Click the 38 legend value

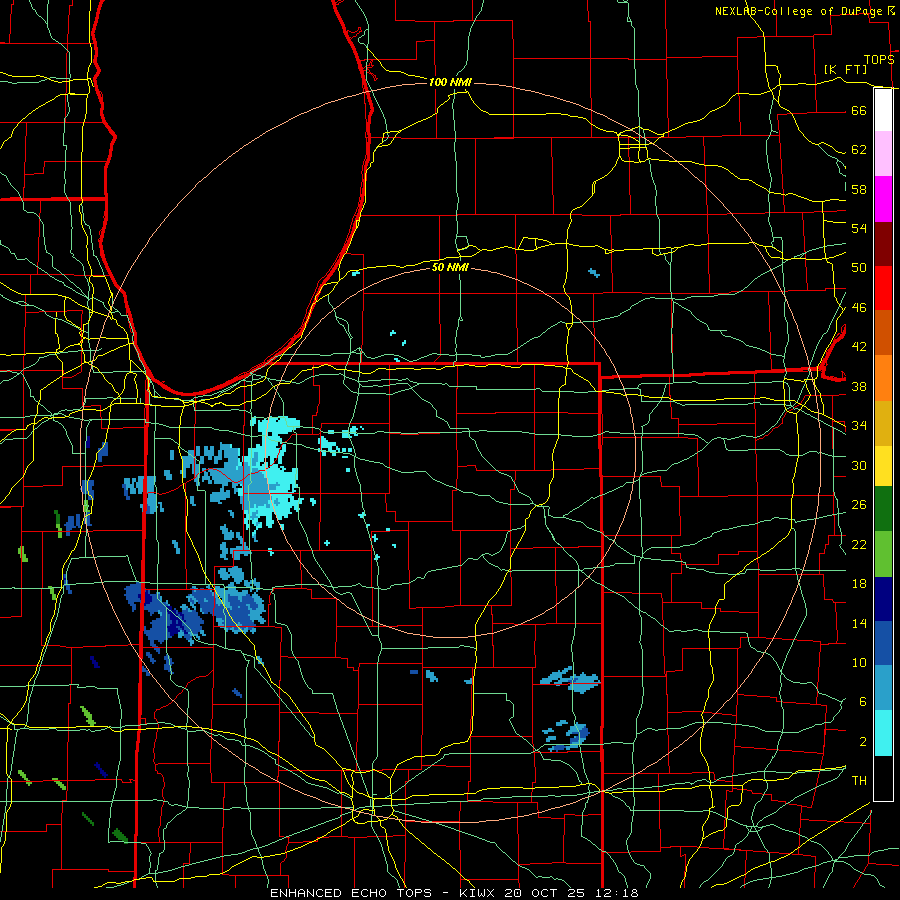click(859, 386)
